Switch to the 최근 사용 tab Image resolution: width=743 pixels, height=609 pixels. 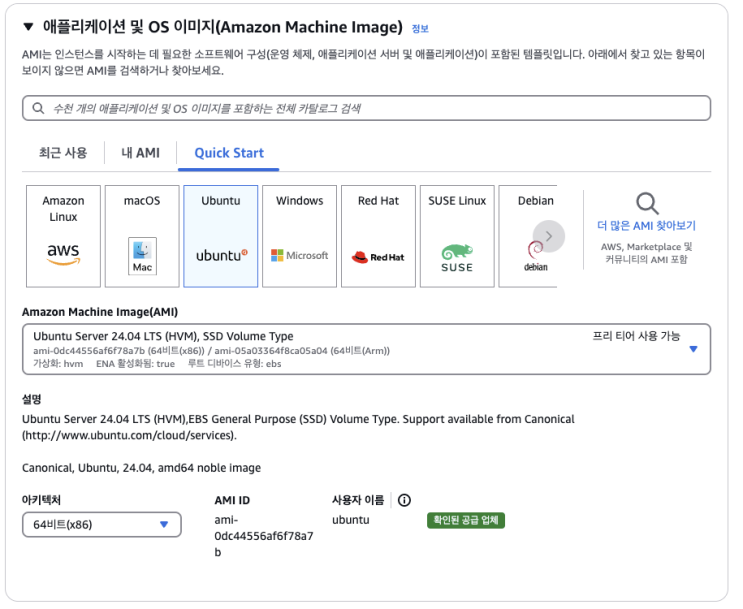tap(63, 153)
